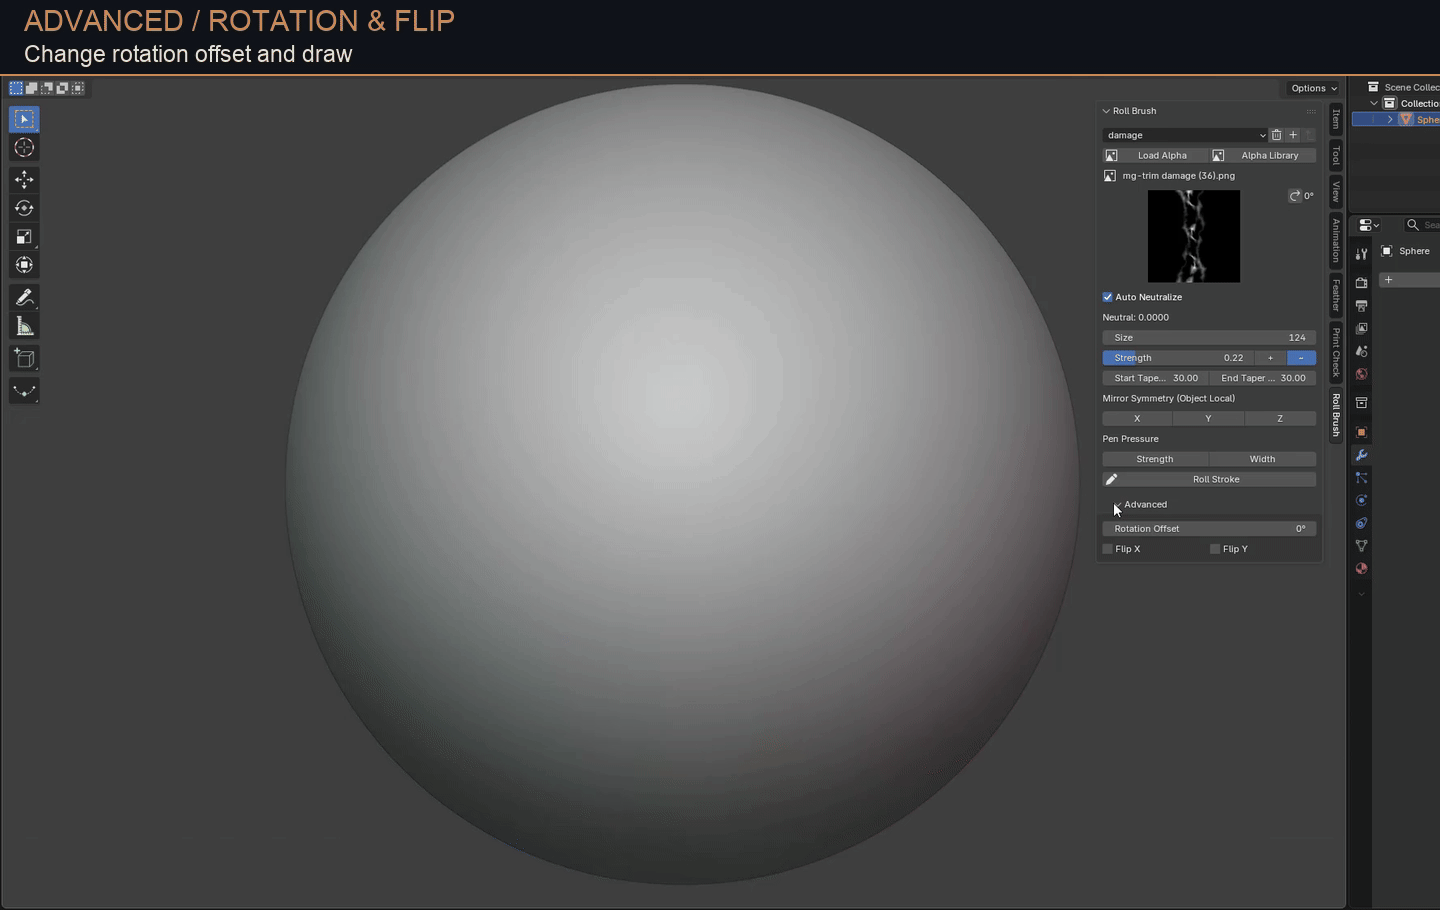This screenshot has width=1440, height=910.
Task: Choose the Move tool
Action: pos(24,179)
